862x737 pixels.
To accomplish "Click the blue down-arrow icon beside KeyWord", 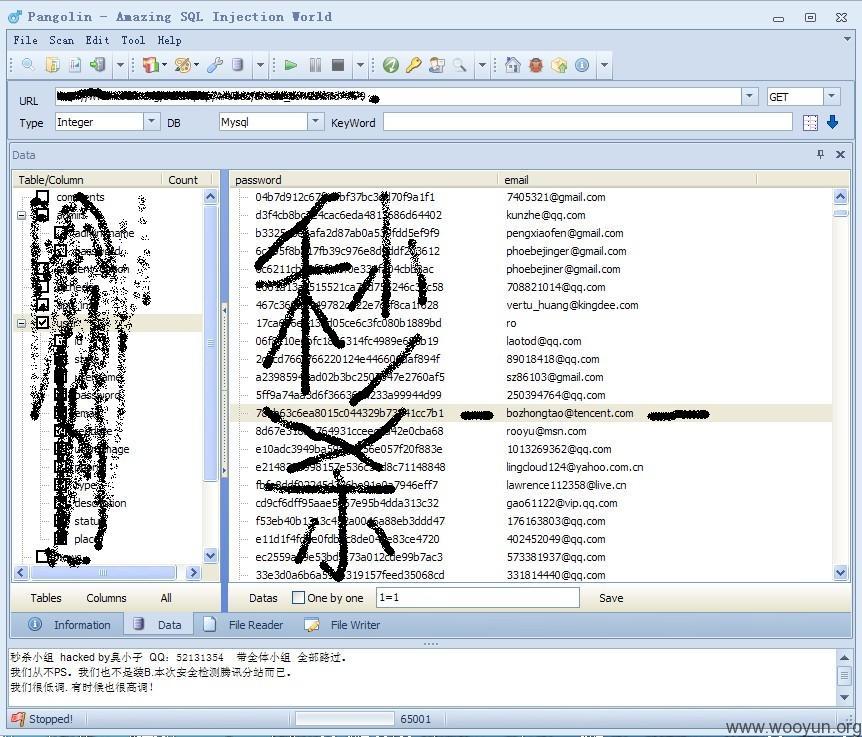I will (832, 122).
